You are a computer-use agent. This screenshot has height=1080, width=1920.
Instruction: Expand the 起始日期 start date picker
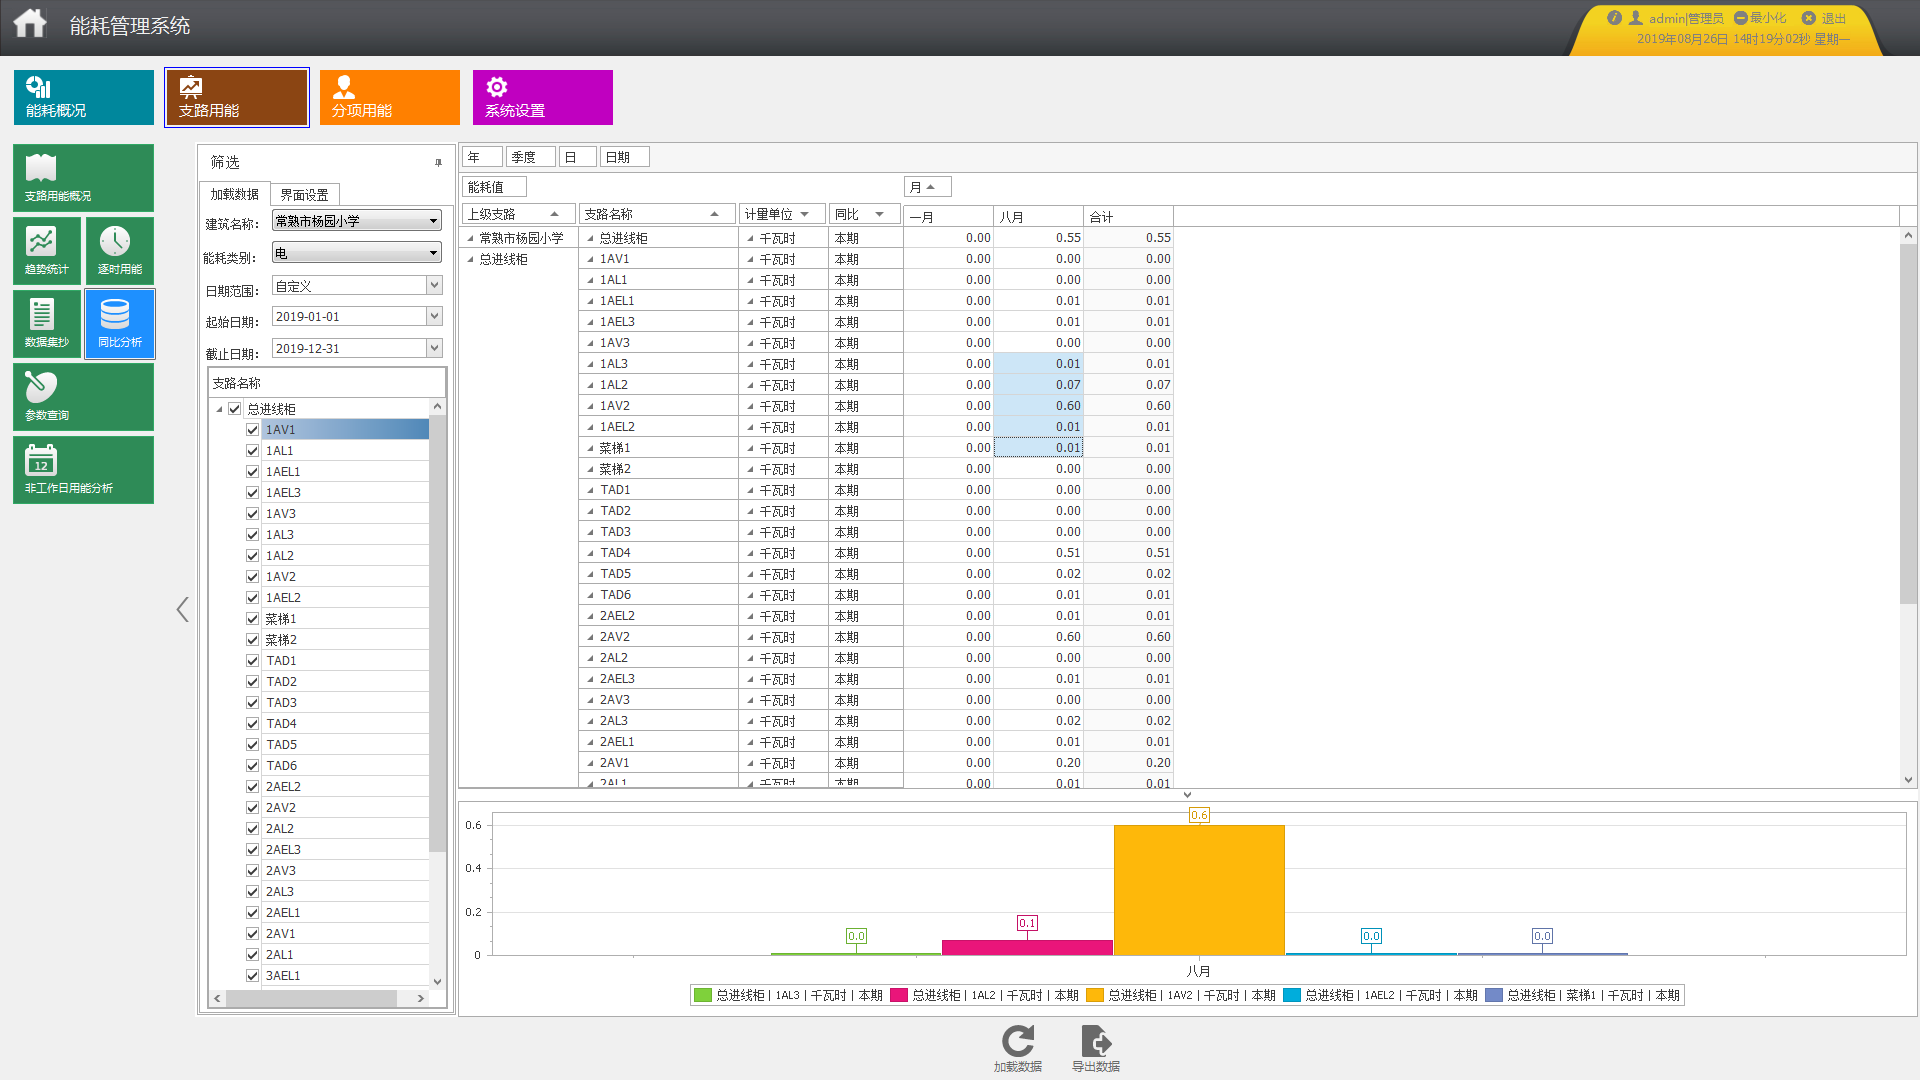point(434,317)
